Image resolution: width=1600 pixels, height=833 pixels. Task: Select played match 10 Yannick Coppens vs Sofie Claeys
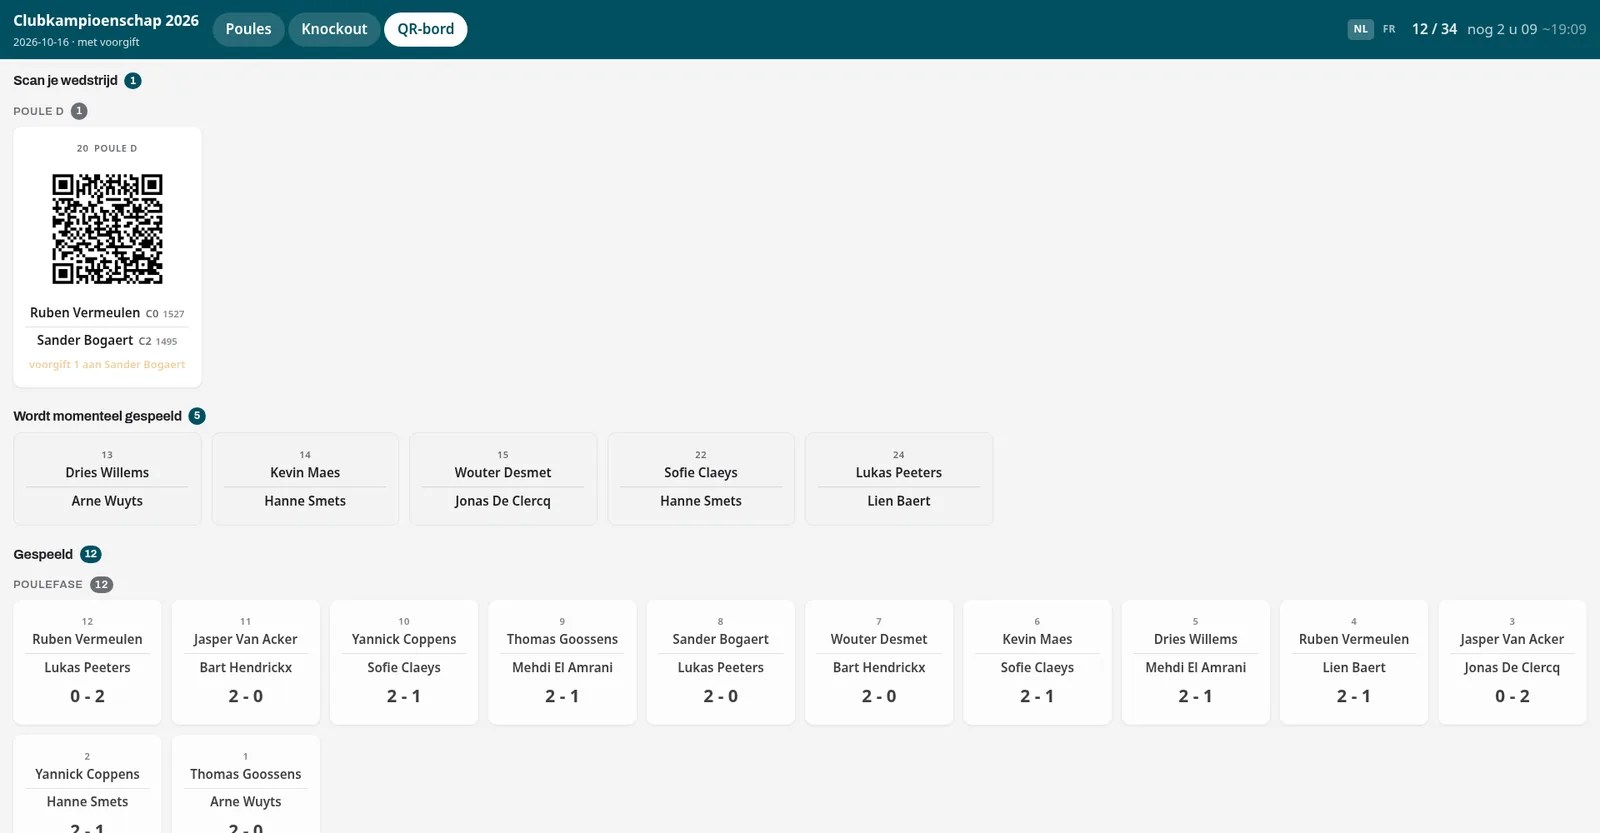pyautogui.click(x=404, y=662)
